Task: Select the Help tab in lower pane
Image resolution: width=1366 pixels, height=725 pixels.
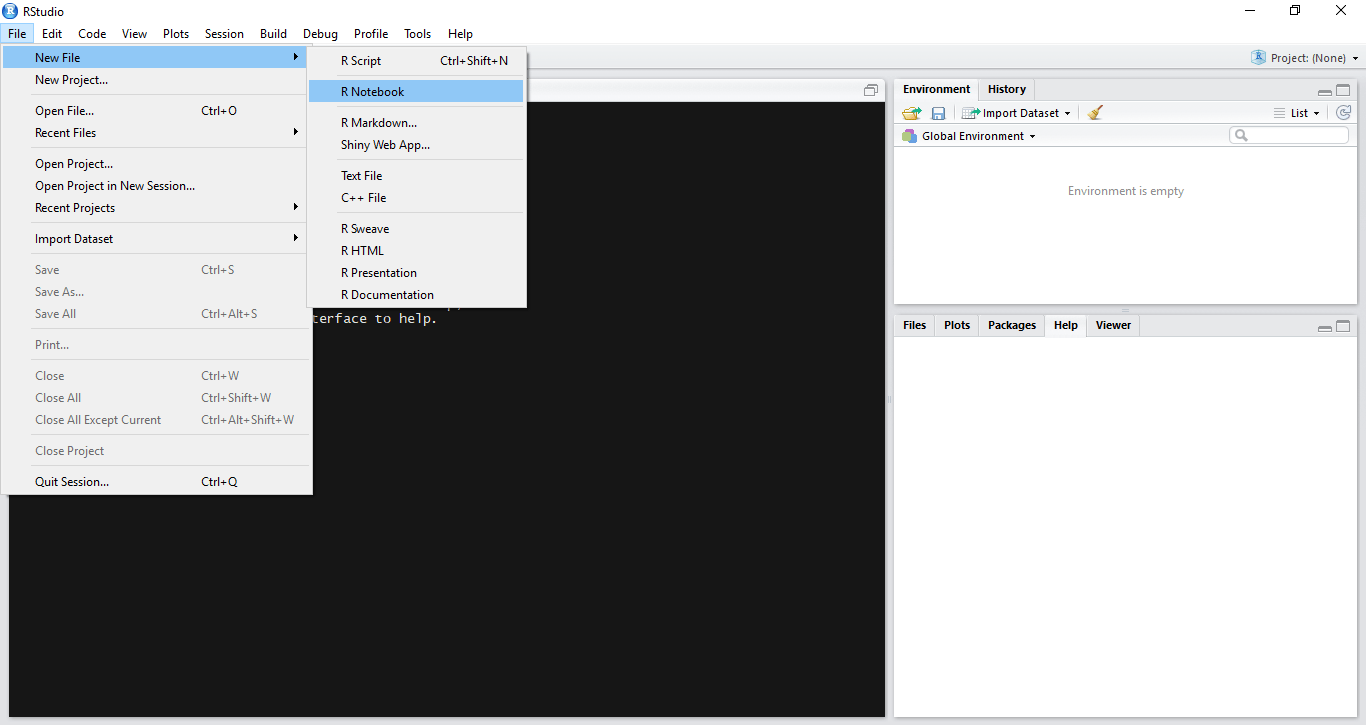Action: coord(1065,325)
